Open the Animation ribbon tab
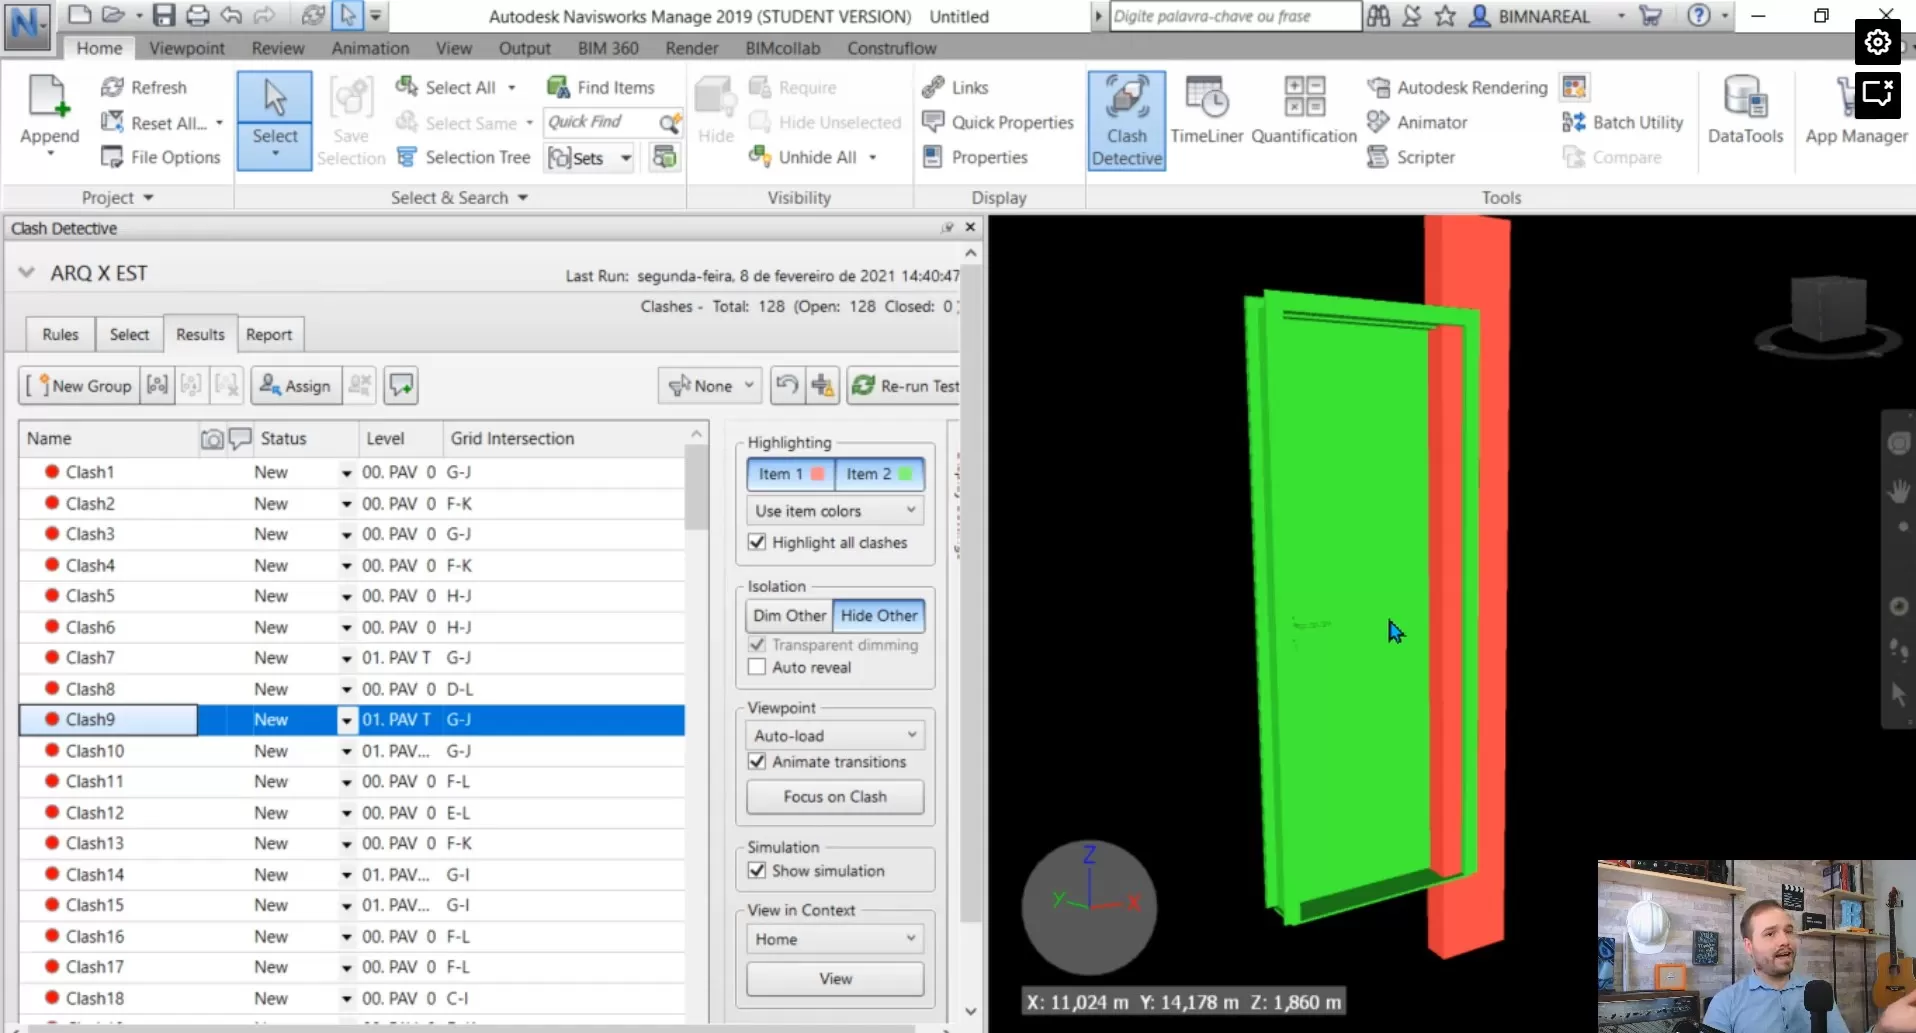This screenshot has width=1916, height=1033. click(x=370, y=48)
